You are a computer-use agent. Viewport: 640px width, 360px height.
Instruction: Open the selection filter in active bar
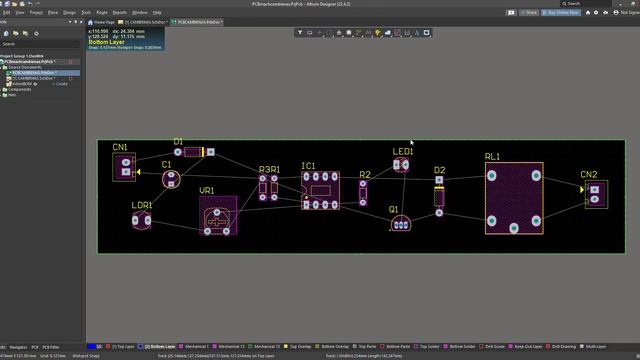(x=300, y=33)
